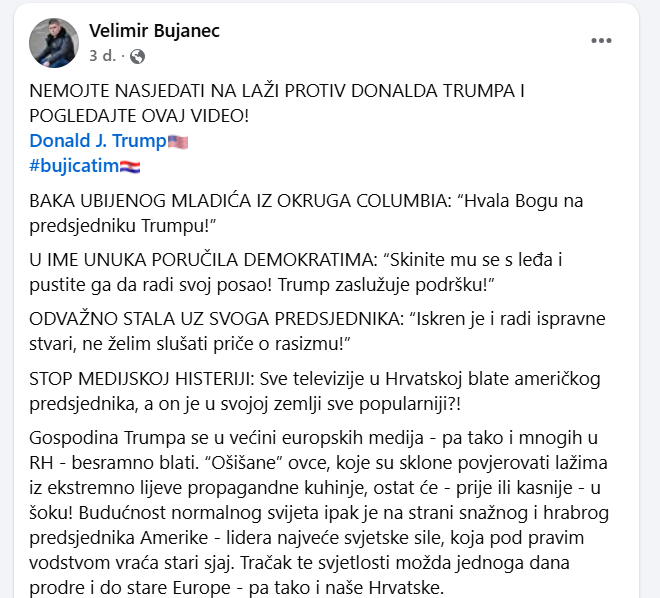Click the 'POGLEDAJTE OVAJ VIDEO!' line

(139, 116)
